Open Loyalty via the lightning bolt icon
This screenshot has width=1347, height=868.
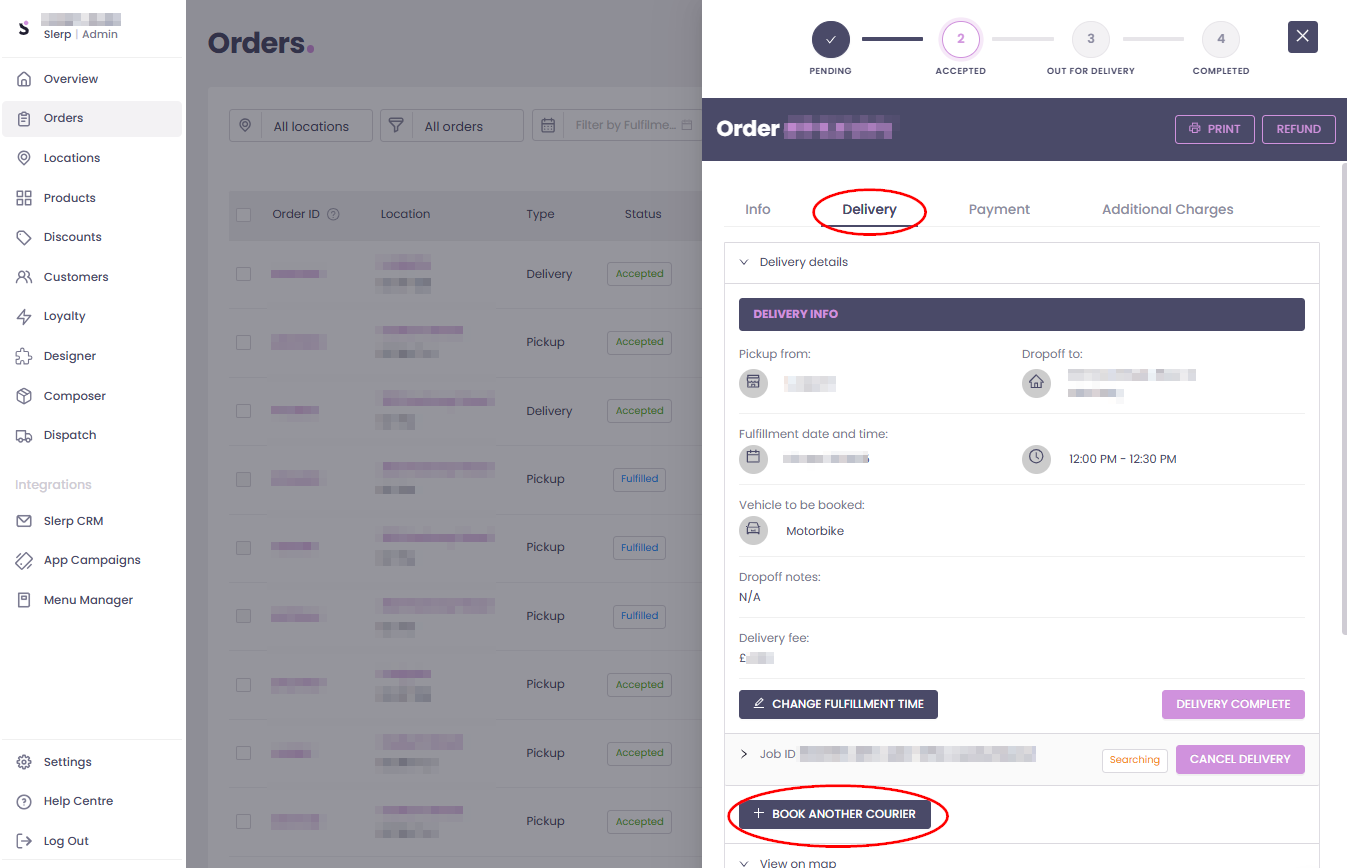pyautogui.click(x=24, y=317)
